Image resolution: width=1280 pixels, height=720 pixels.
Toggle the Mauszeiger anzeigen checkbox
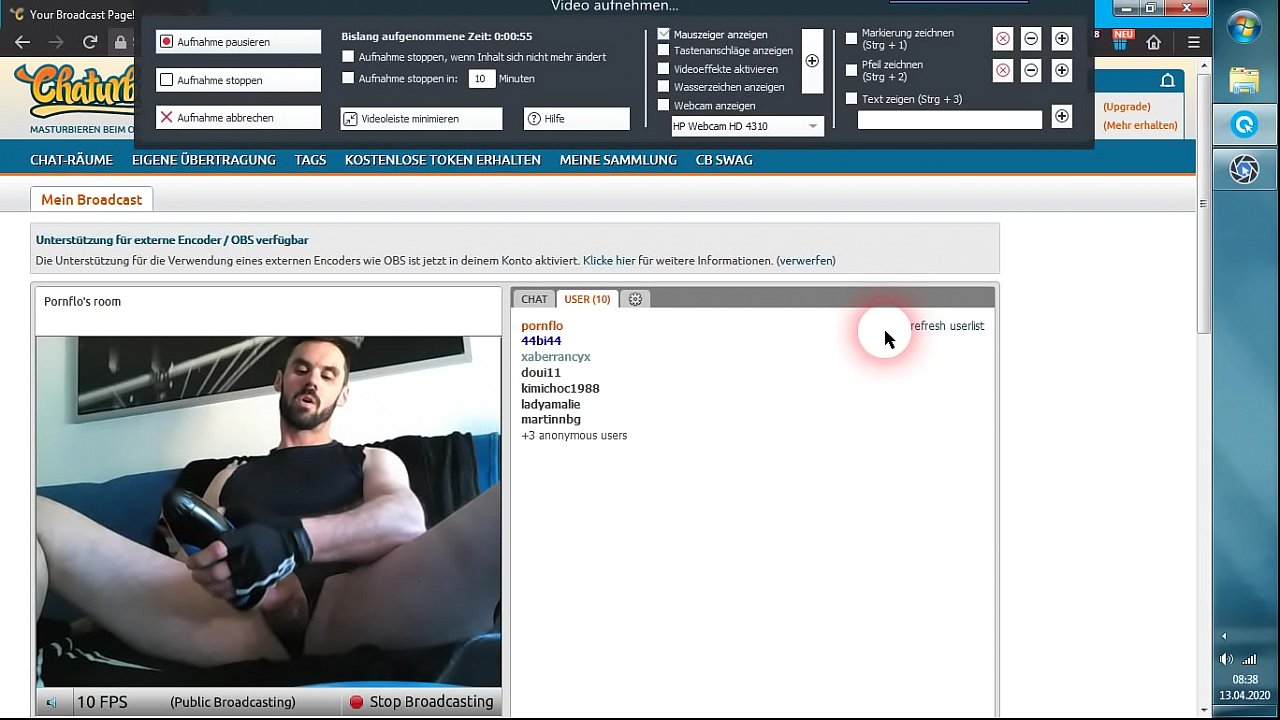tap(664, 34)
